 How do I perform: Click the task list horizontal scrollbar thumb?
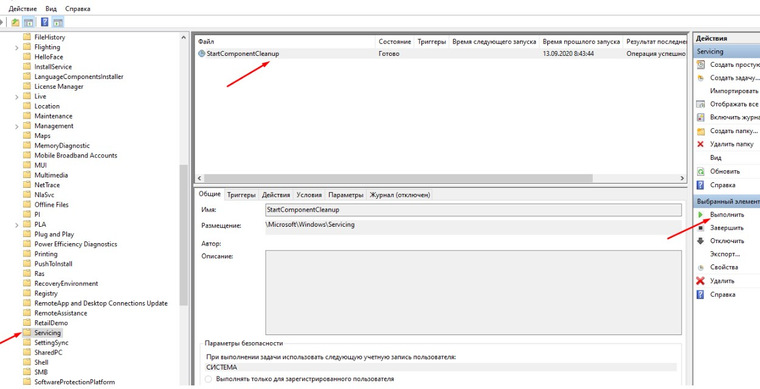click(x=397, y=178)
